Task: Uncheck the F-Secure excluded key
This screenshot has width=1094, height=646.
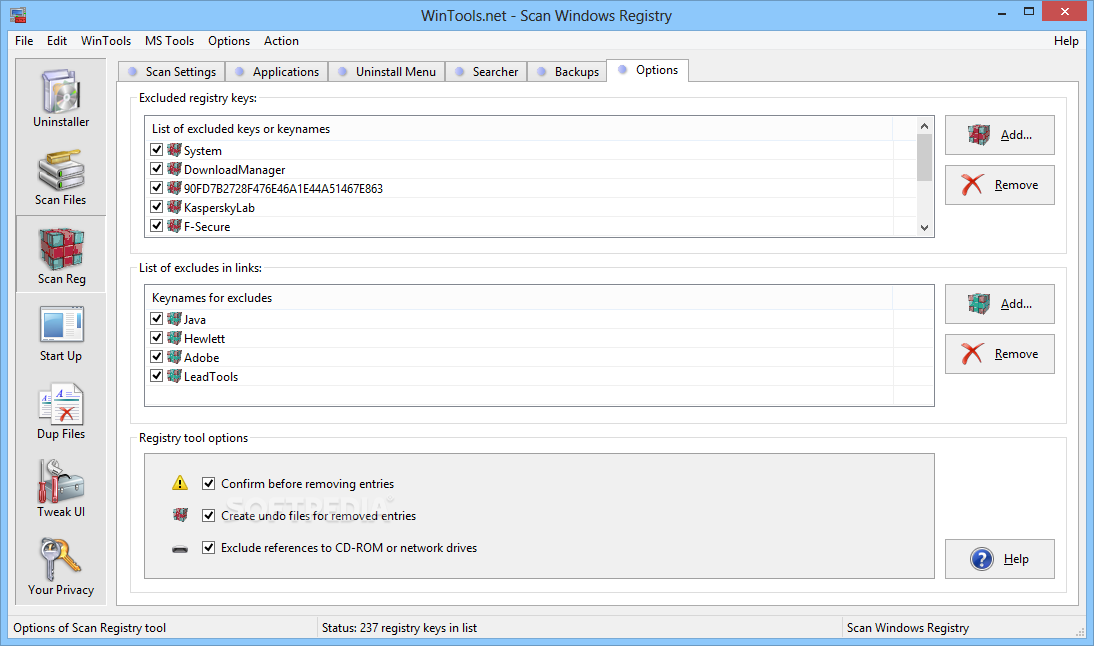Action: click(x=156, y=226)
